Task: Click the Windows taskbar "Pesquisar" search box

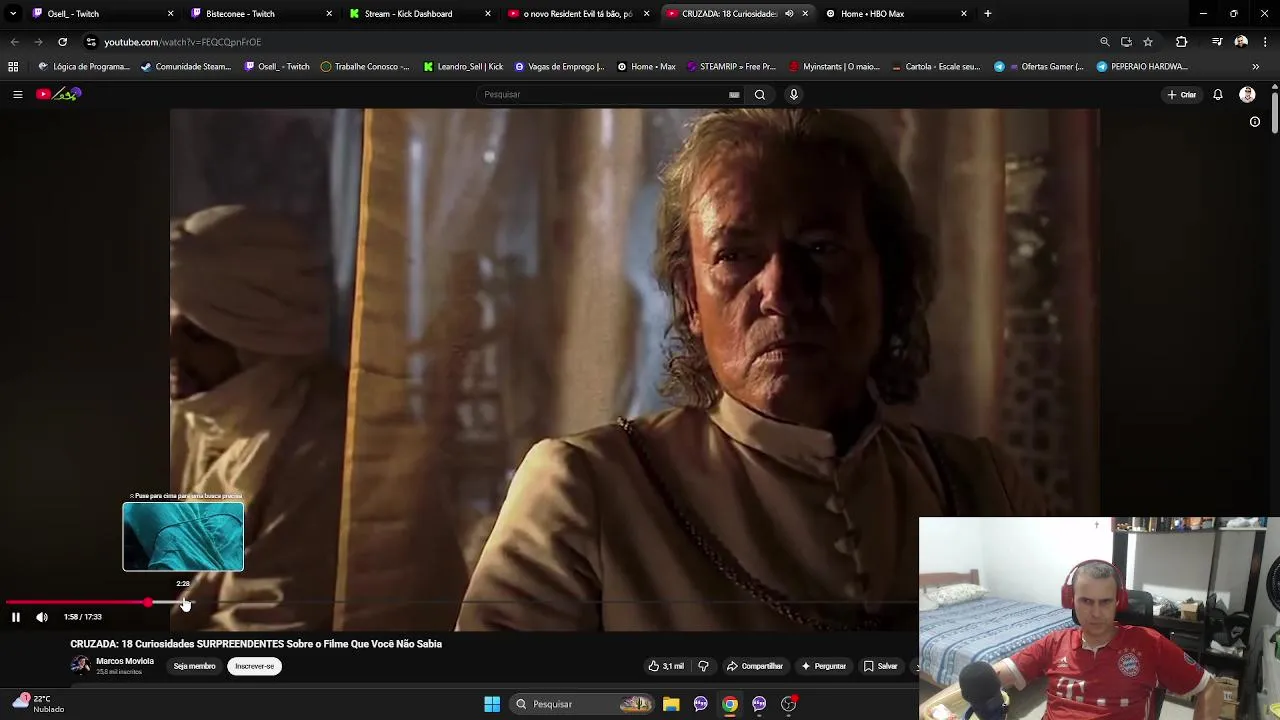Action: [582, 704]
